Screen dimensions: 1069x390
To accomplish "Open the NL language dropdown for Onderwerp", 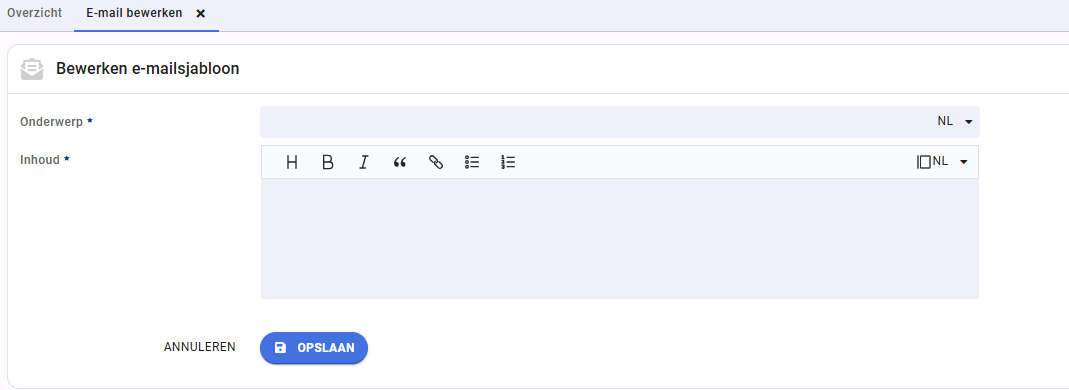I will pyautogui.click(x=954, y=121).
